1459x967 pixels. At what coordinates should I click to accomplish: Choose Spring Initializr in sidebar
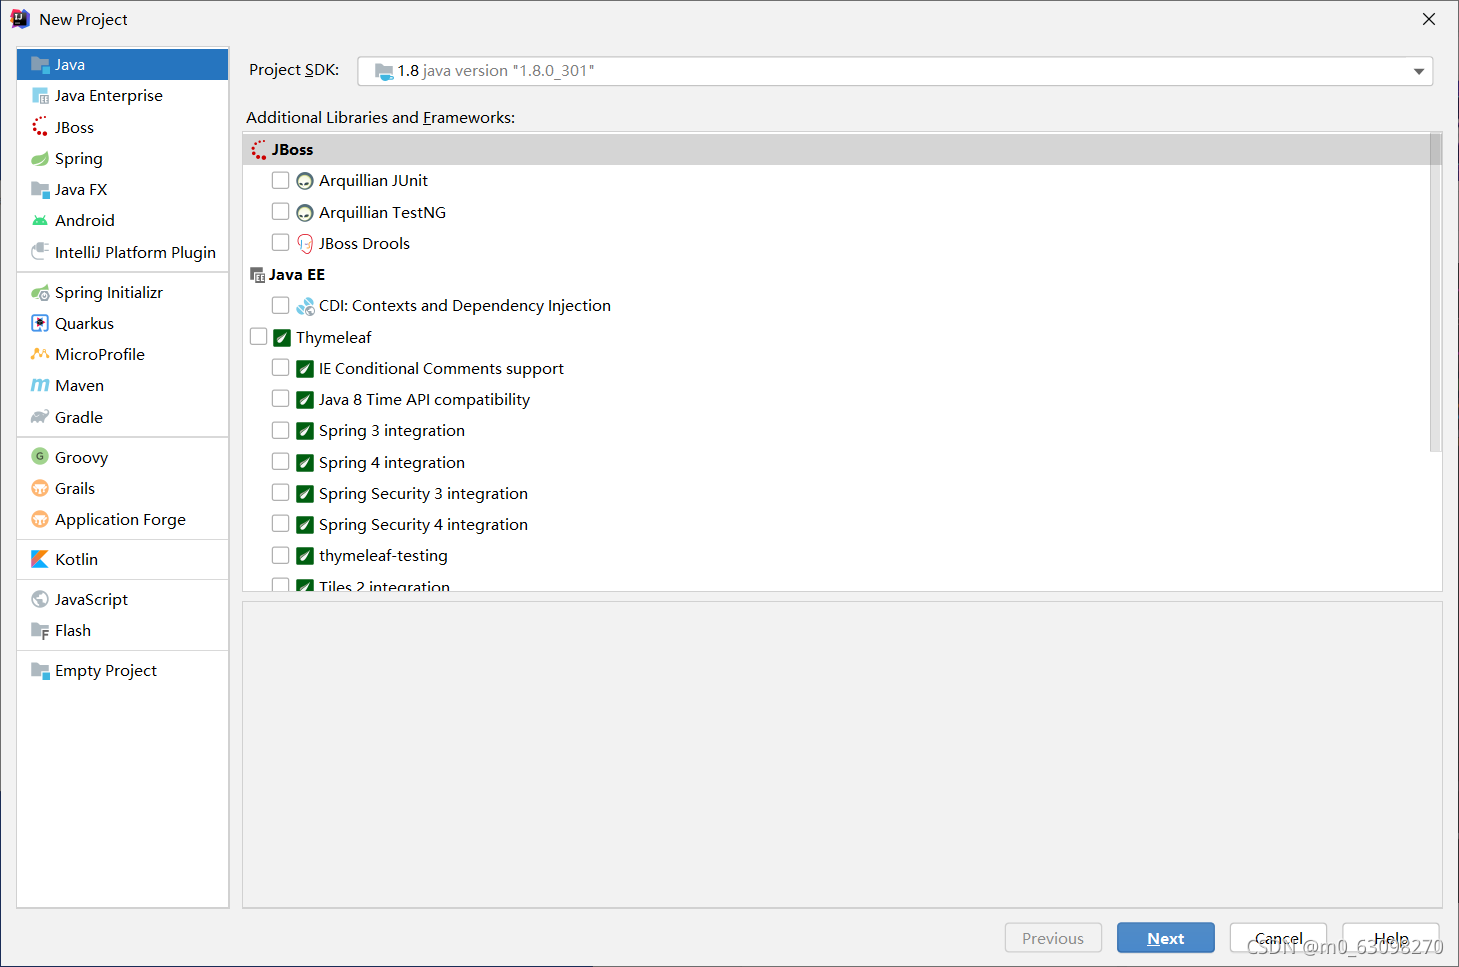click(x=108, y=293)
